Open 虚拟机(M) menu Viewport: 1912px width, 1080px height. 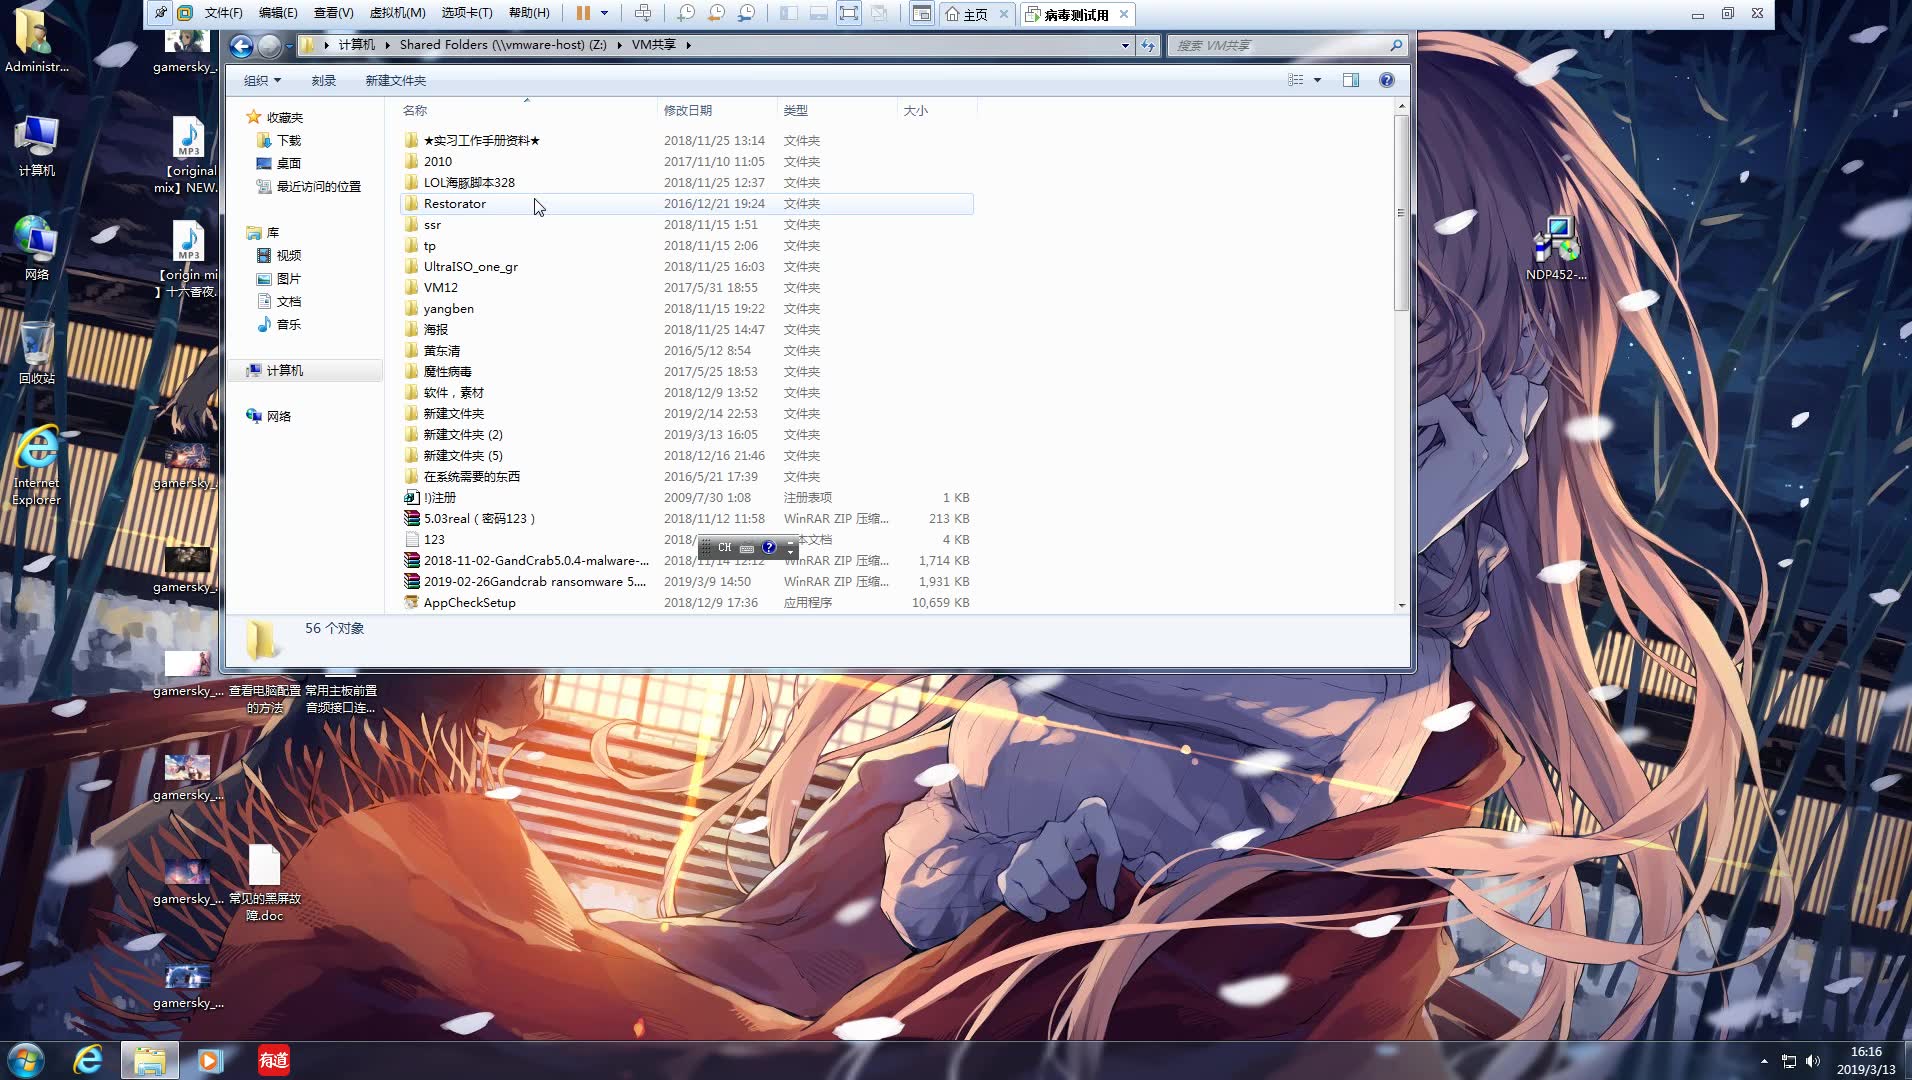click(397, 13)
